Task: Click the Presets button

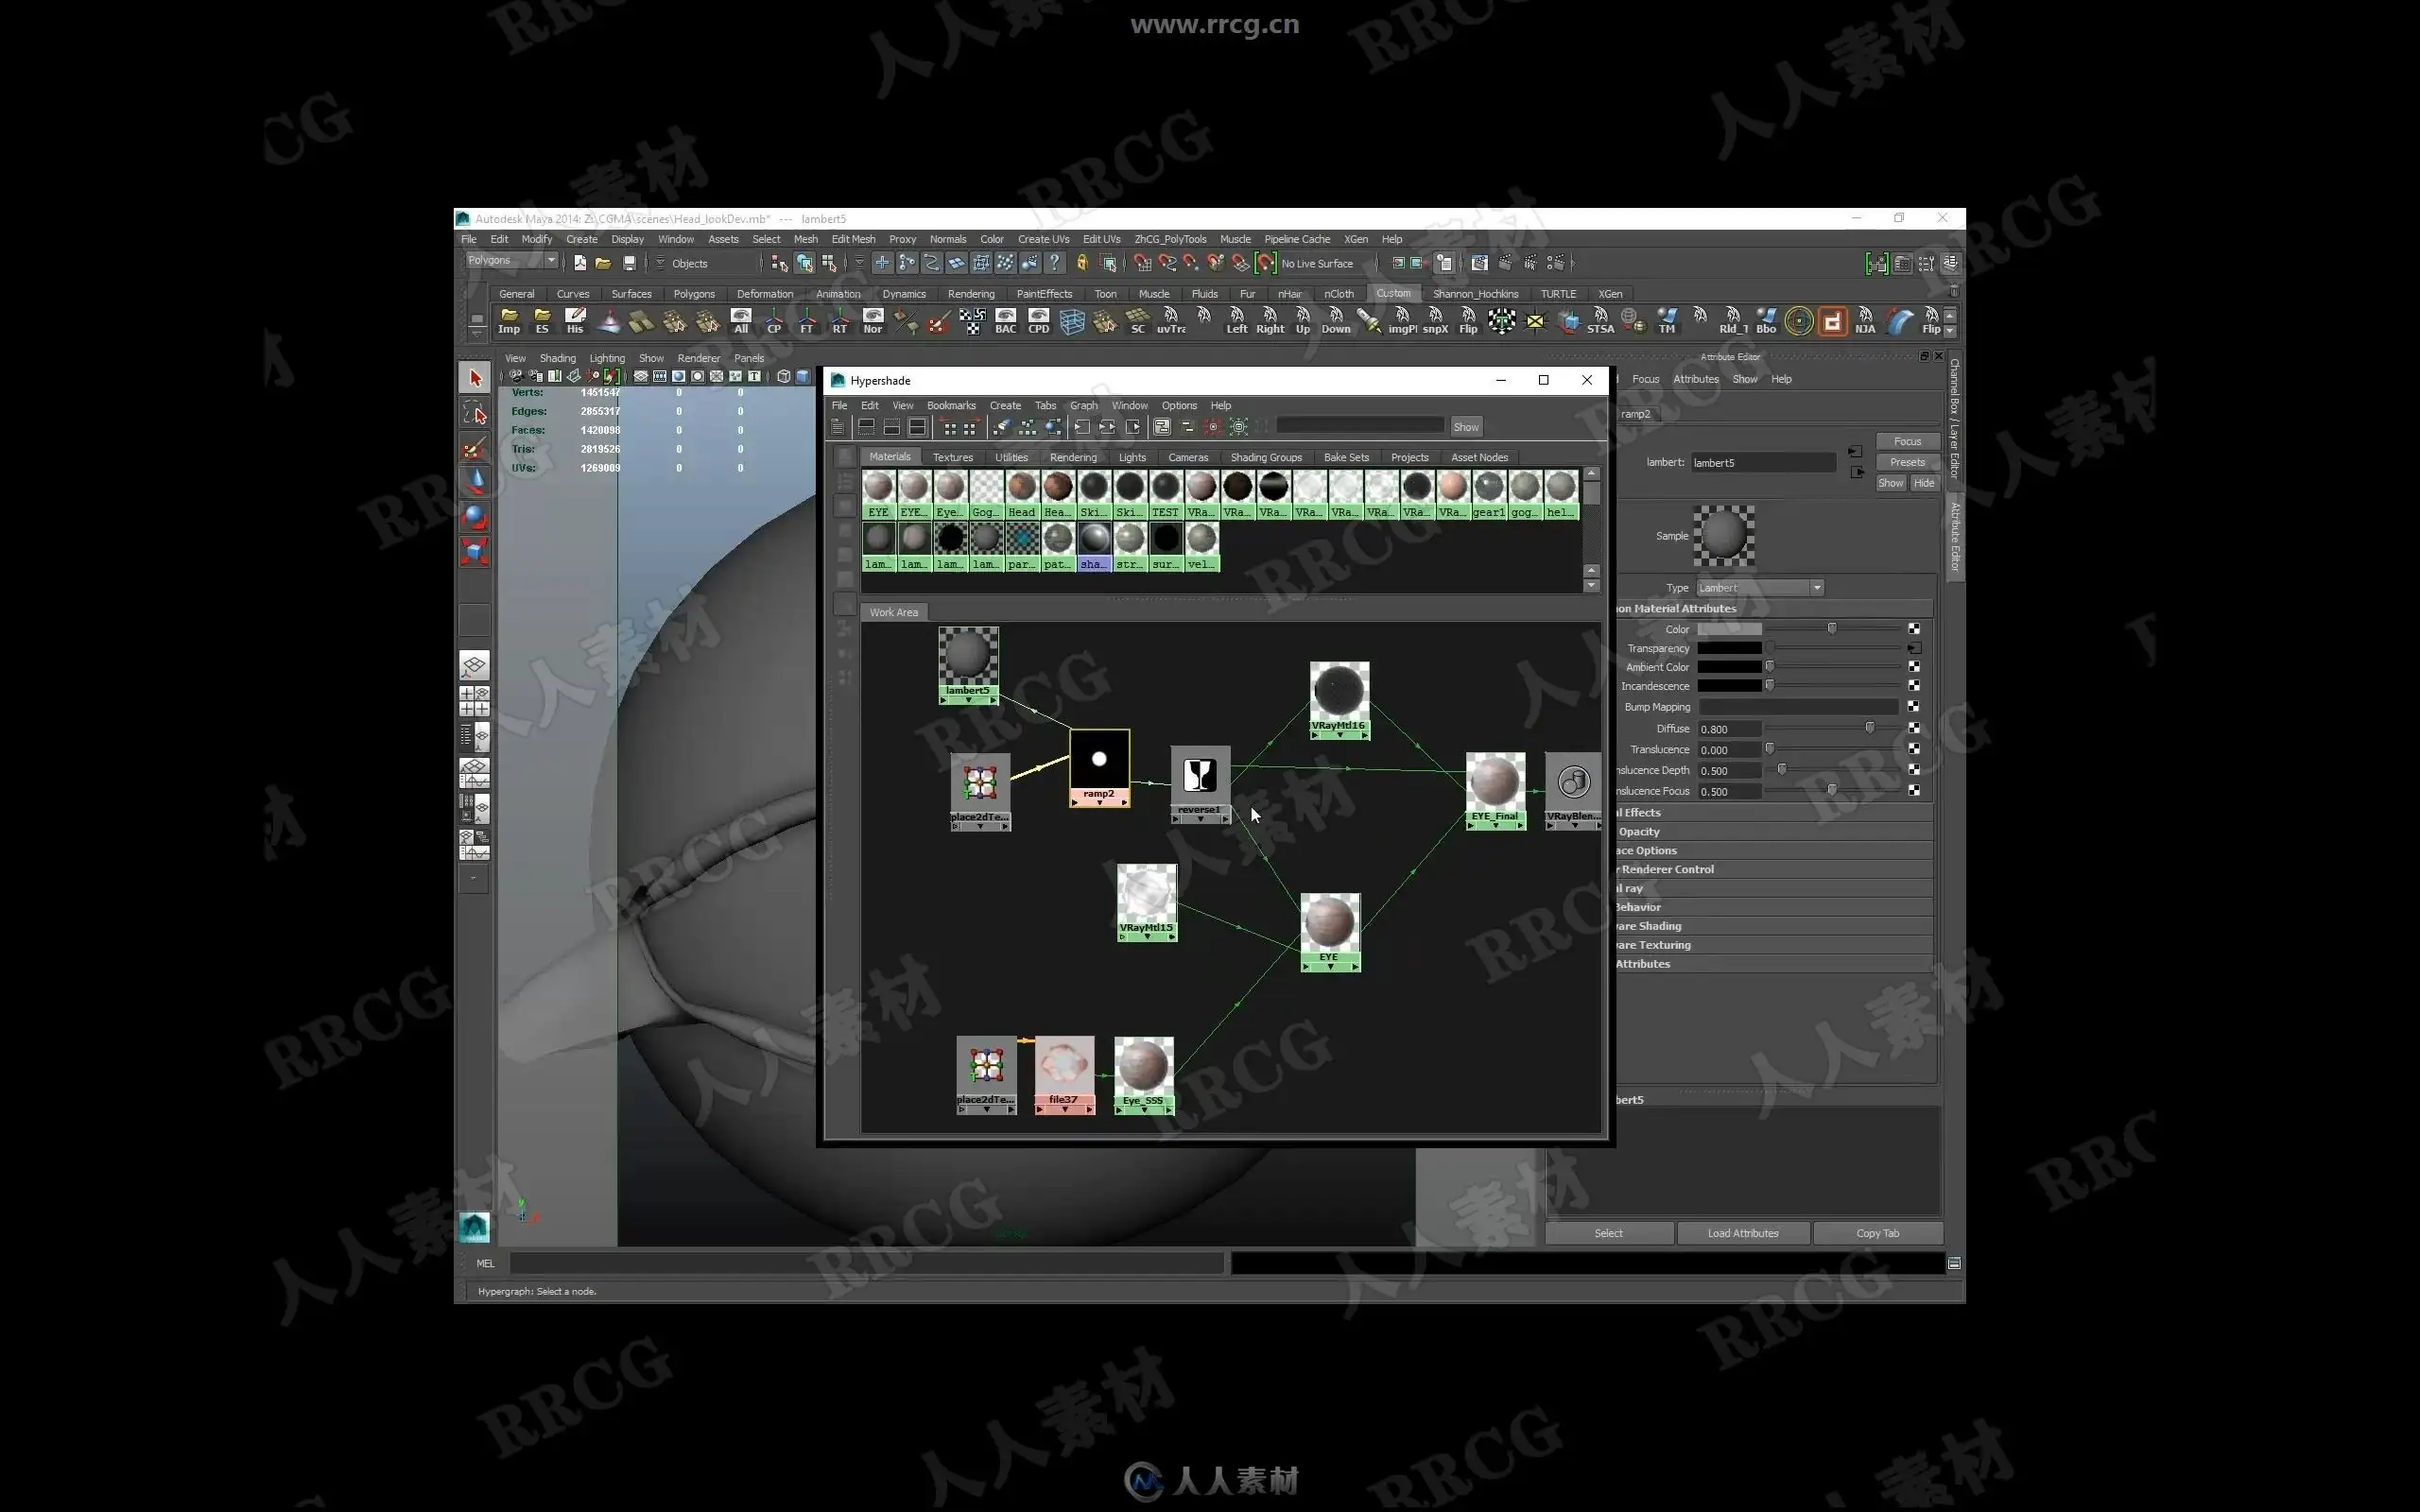Action: (1907, 462)
